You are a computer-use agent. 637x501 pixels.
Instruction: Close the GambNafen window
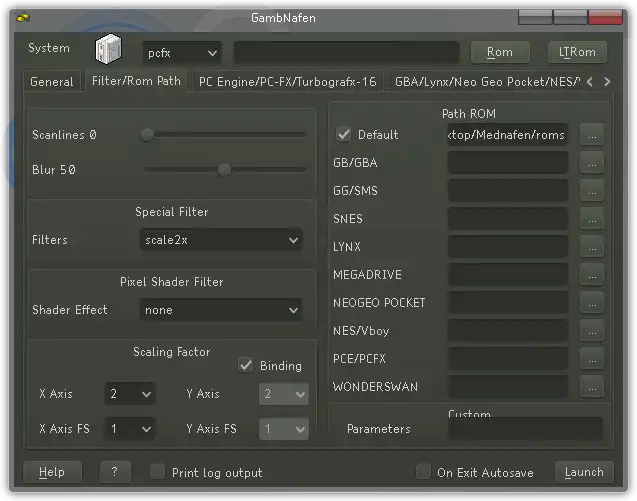(x=605, y=17)
